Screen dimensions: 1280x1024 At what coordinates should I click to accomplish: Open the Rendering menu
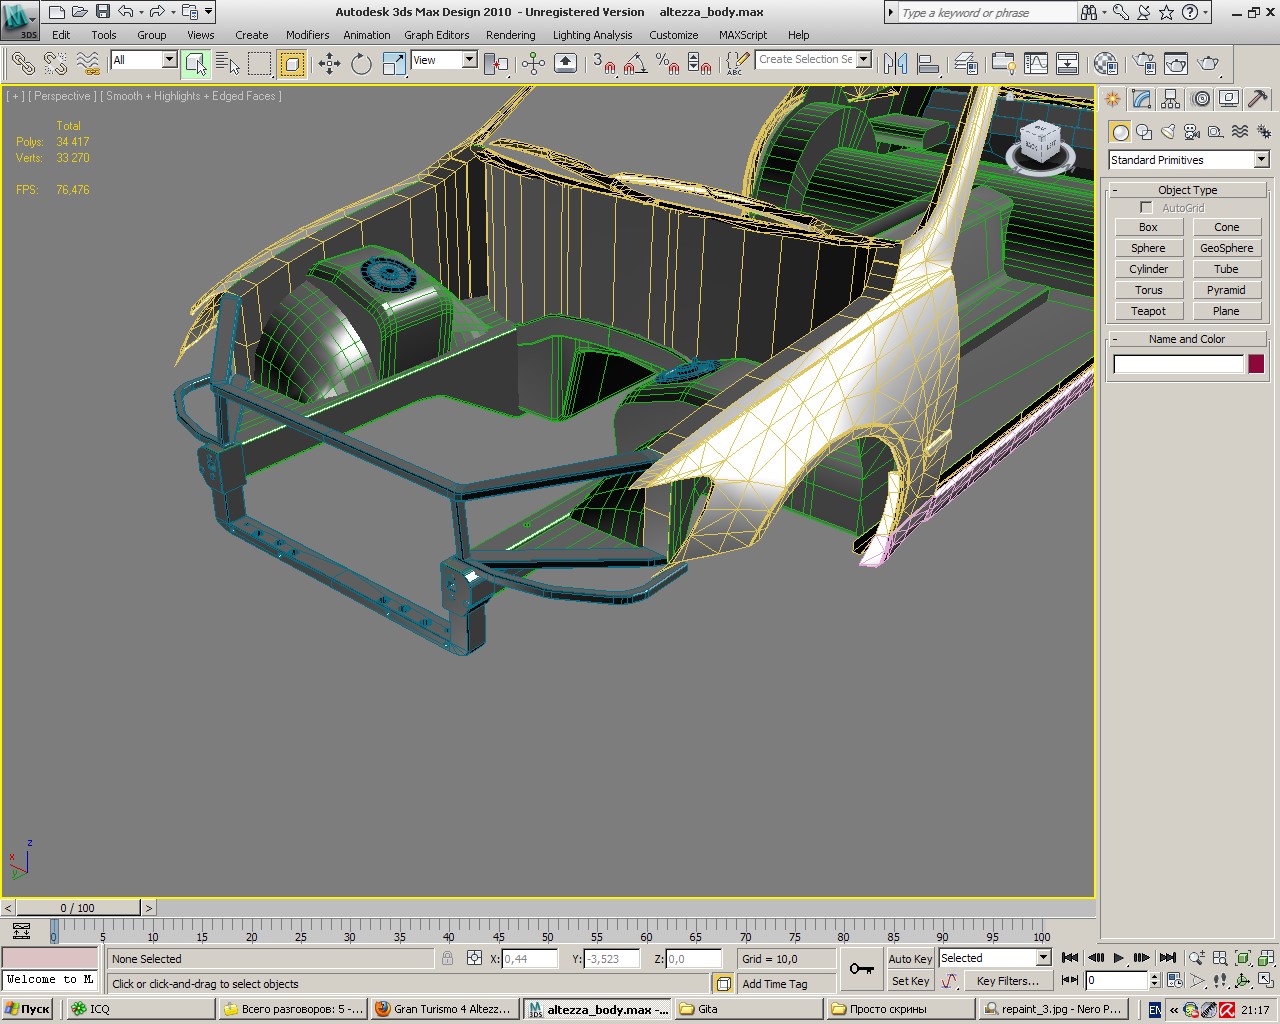[510, 35]
